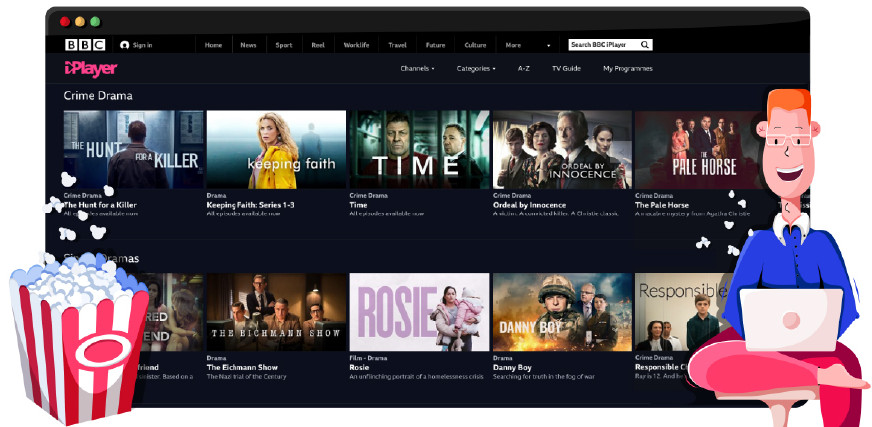This screenshot has width=872, height=427.
Task: Open the Time thumbnail
Action: pos(419,150)
